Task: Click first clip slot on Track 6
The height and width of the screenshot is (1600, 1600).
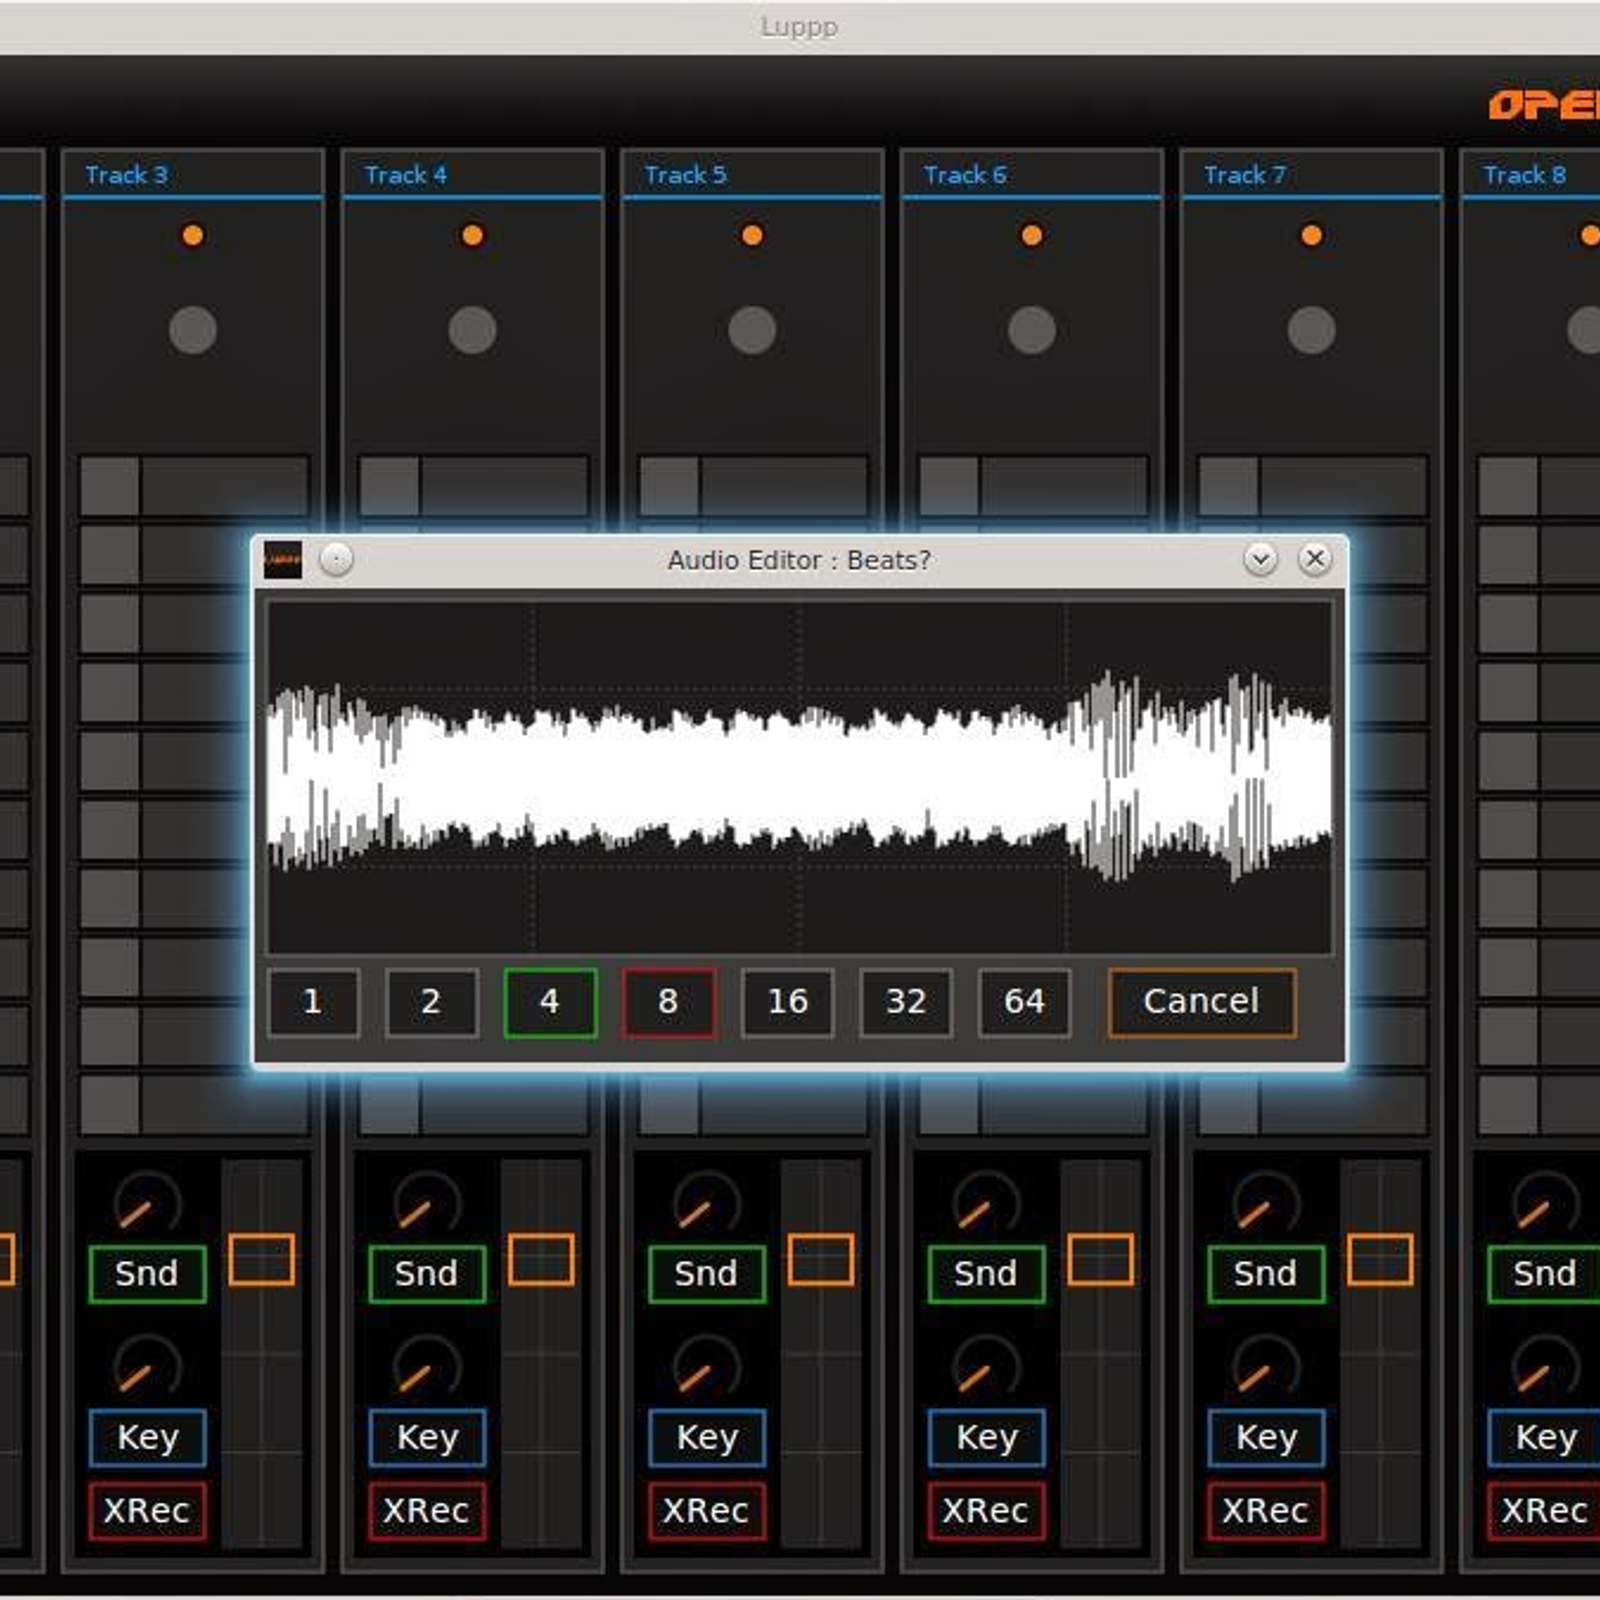Action: tap(1032, 486)
